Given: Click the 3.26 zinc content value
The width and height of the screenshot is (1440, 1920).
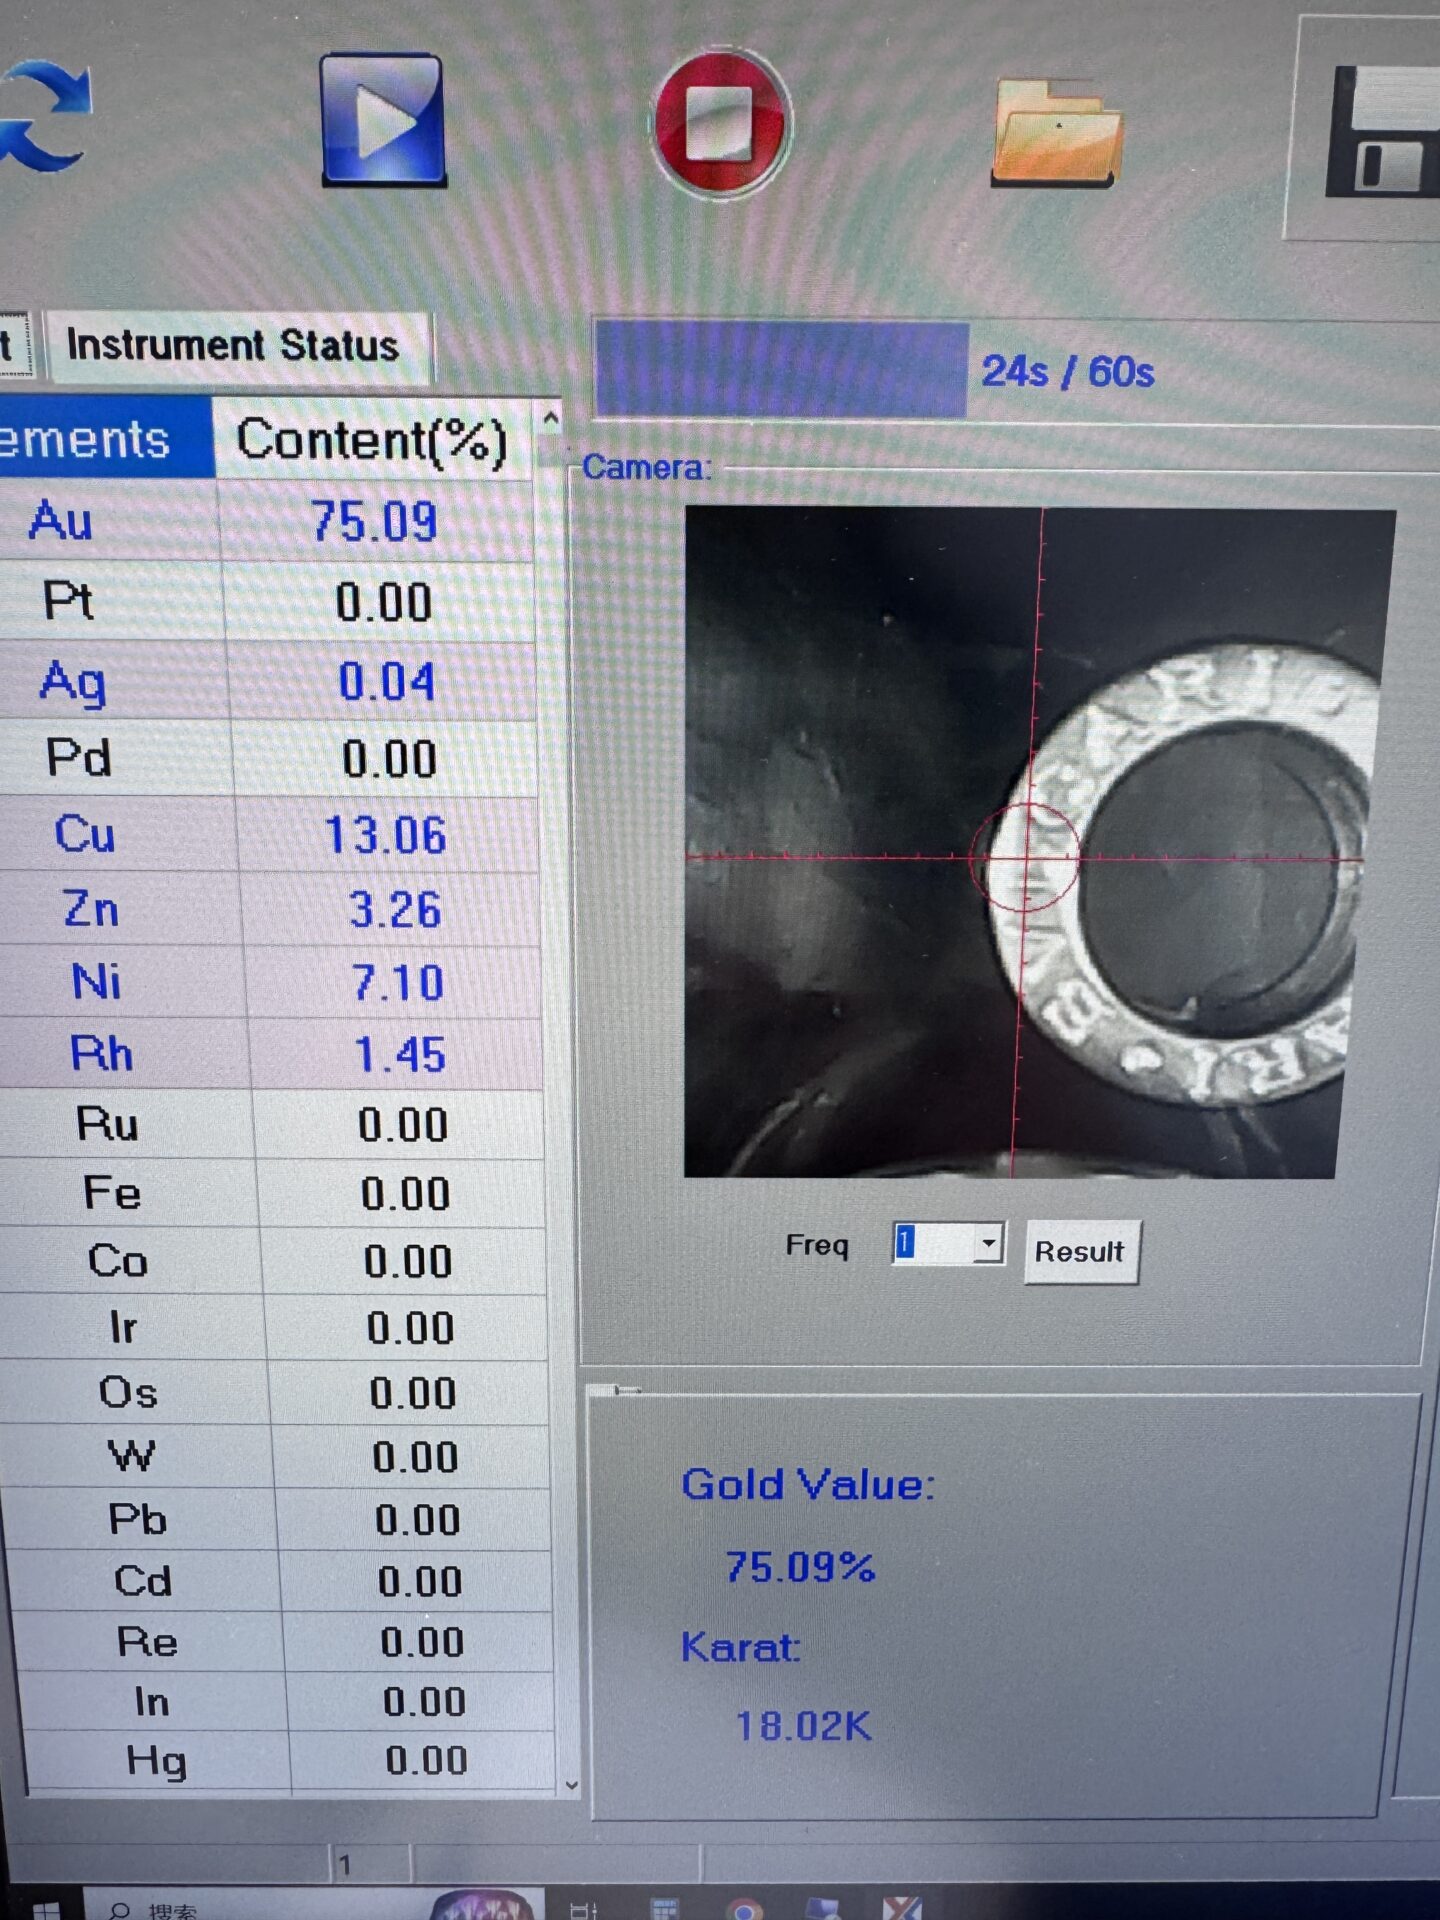Looking at the screenshot, I should pos(396,910).
